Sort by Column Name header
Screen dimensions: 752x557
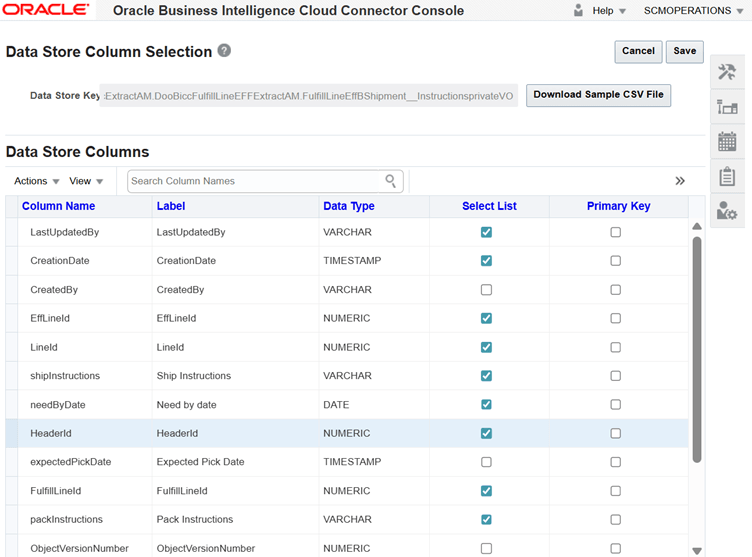tap(59, 206)
